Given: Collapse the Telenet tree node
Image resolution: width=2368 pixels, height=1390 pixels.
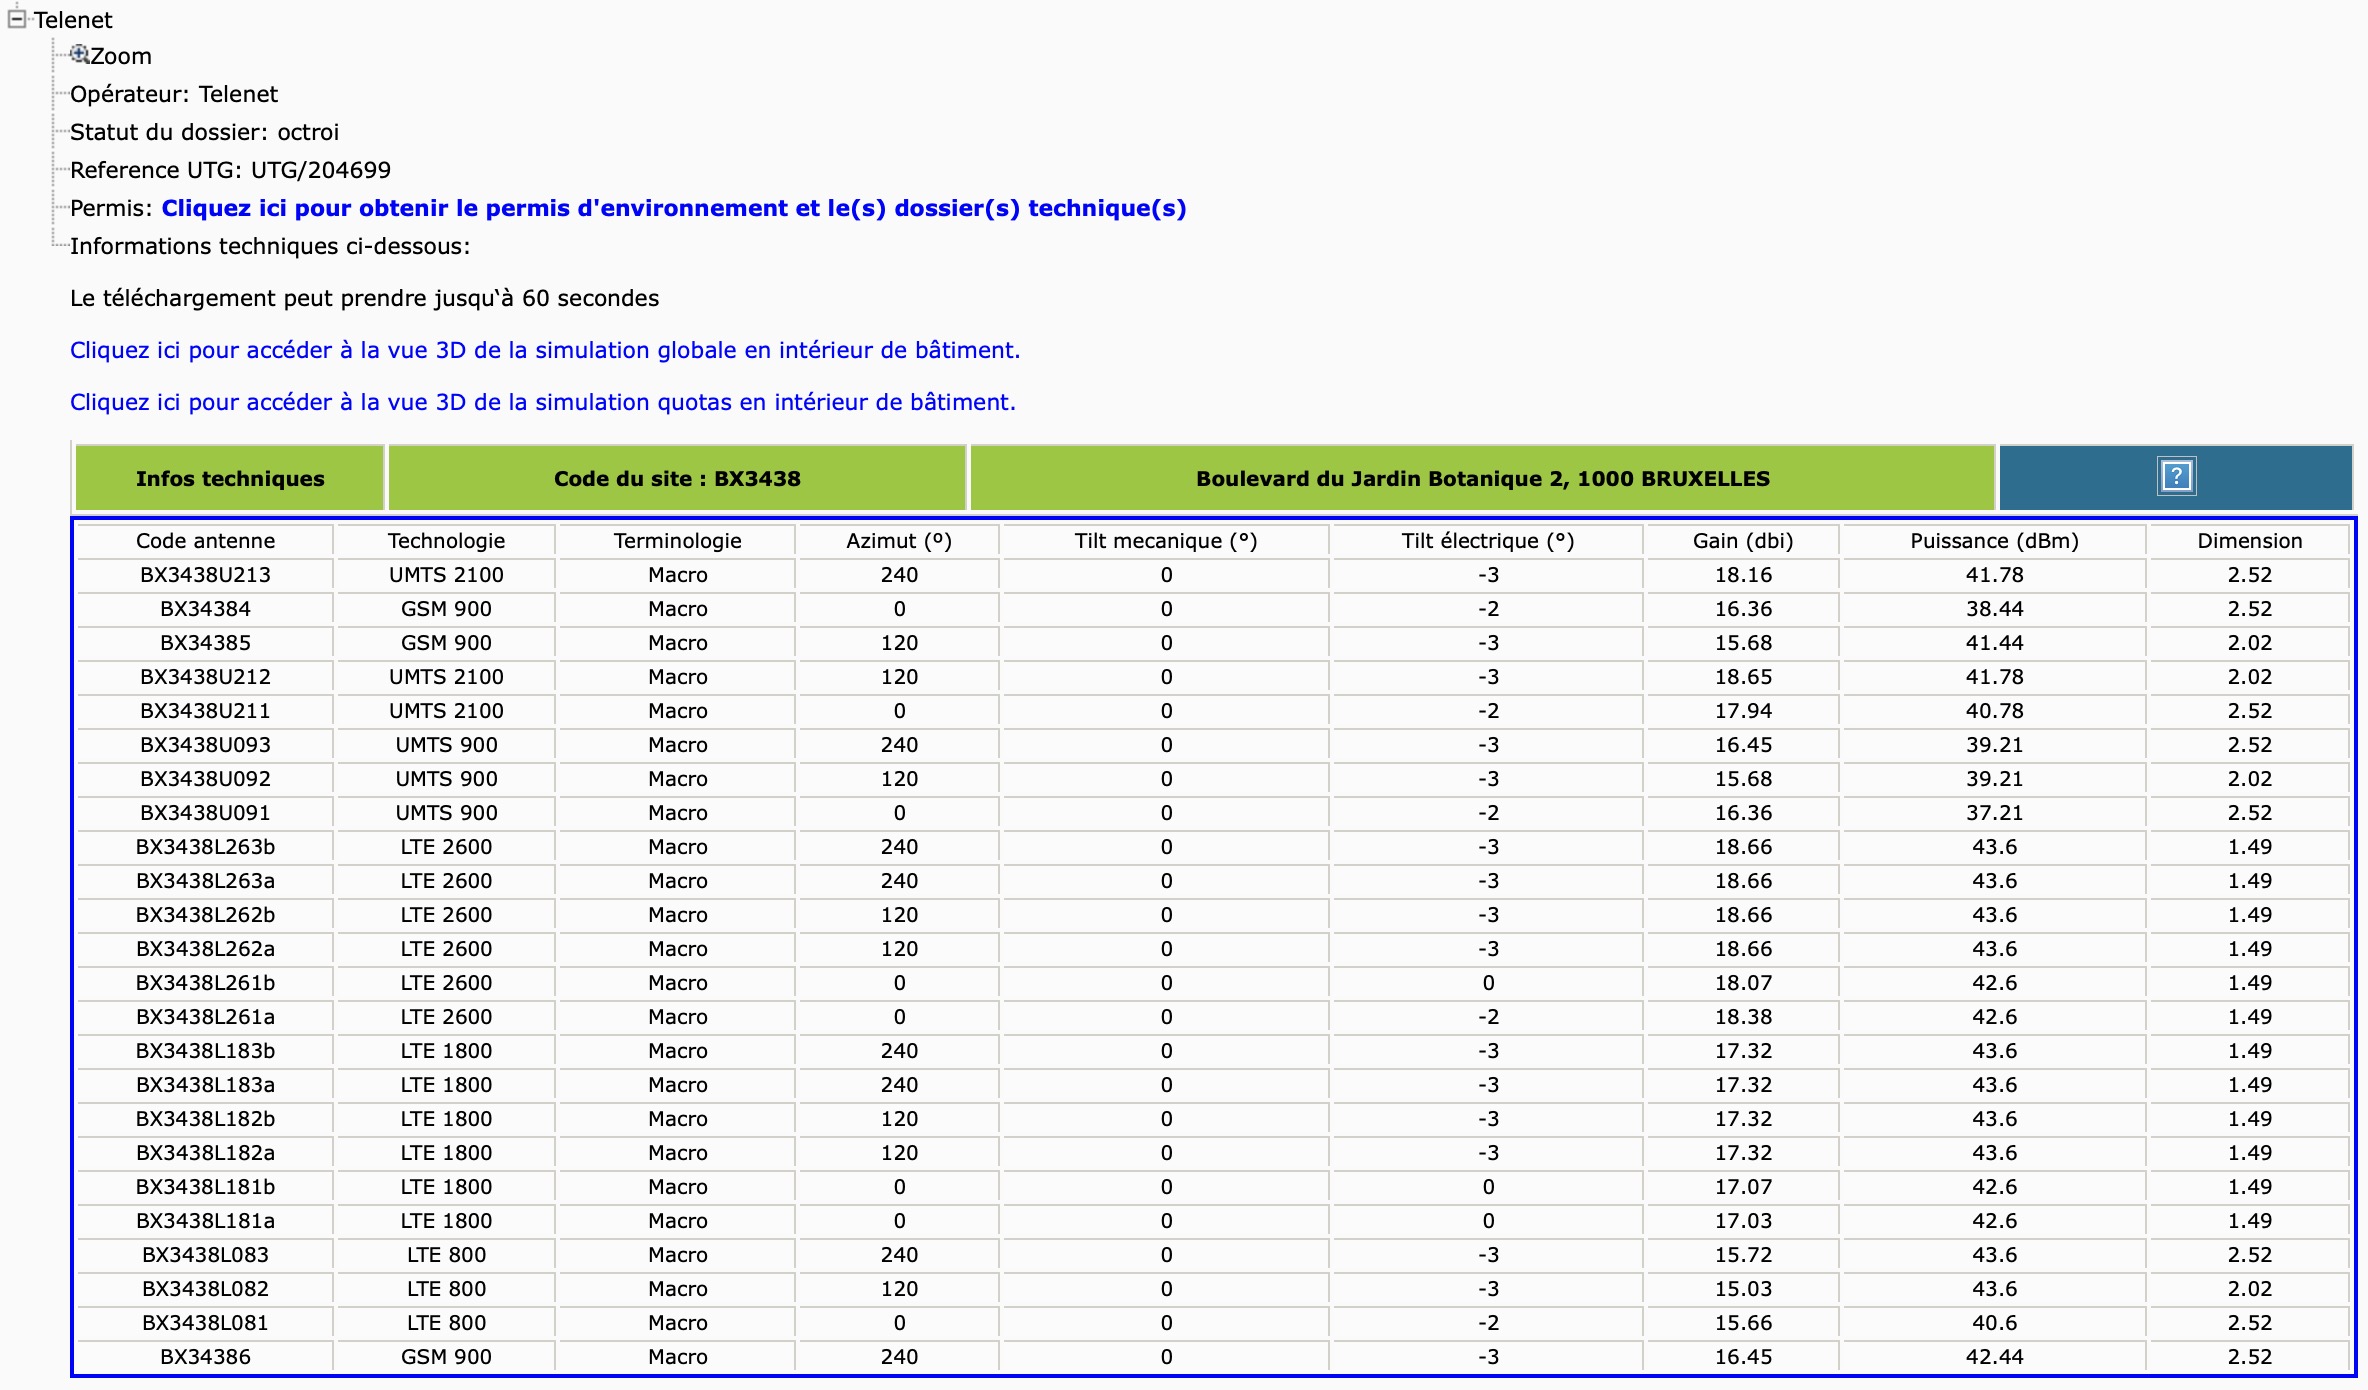Looking at the screenshot, I should pos(16,19).
